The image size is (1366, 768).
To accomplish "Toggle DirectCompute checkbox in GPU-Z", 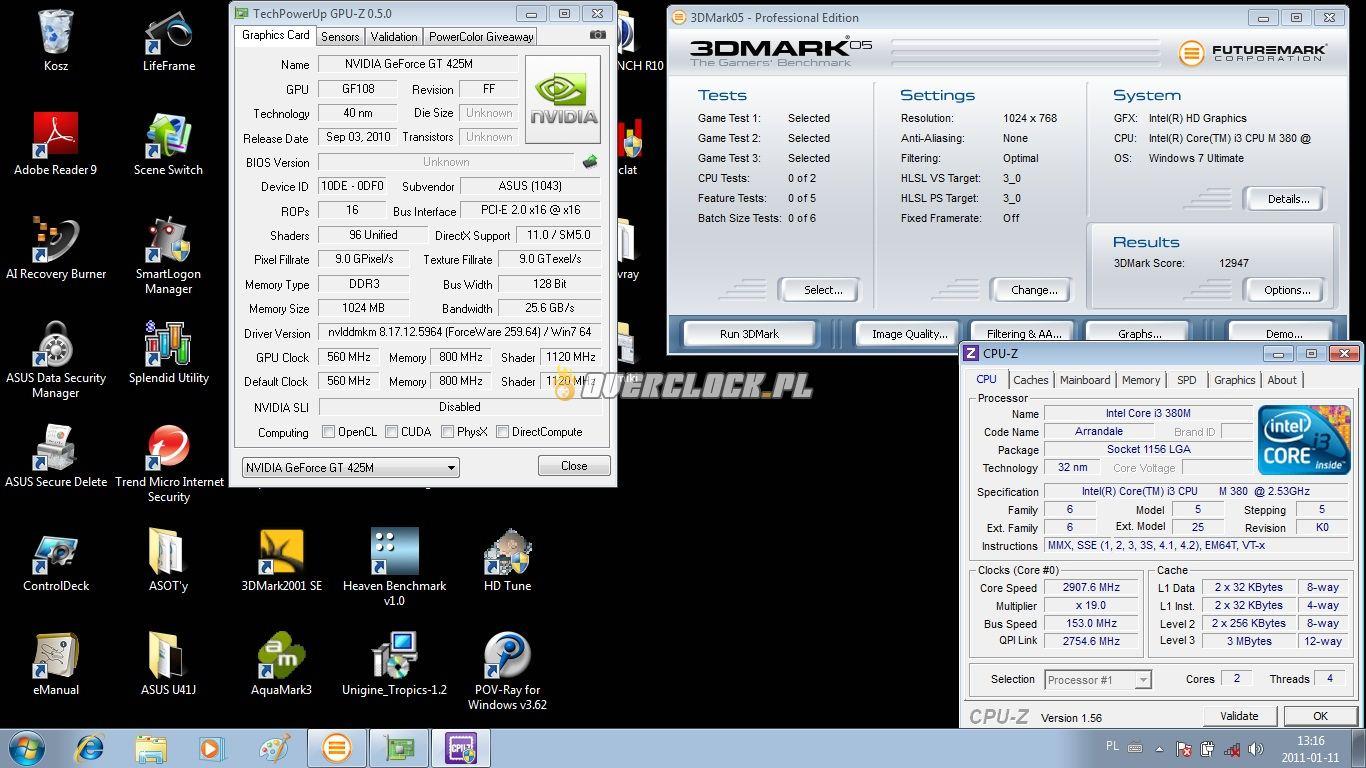I will coord(503,432).
